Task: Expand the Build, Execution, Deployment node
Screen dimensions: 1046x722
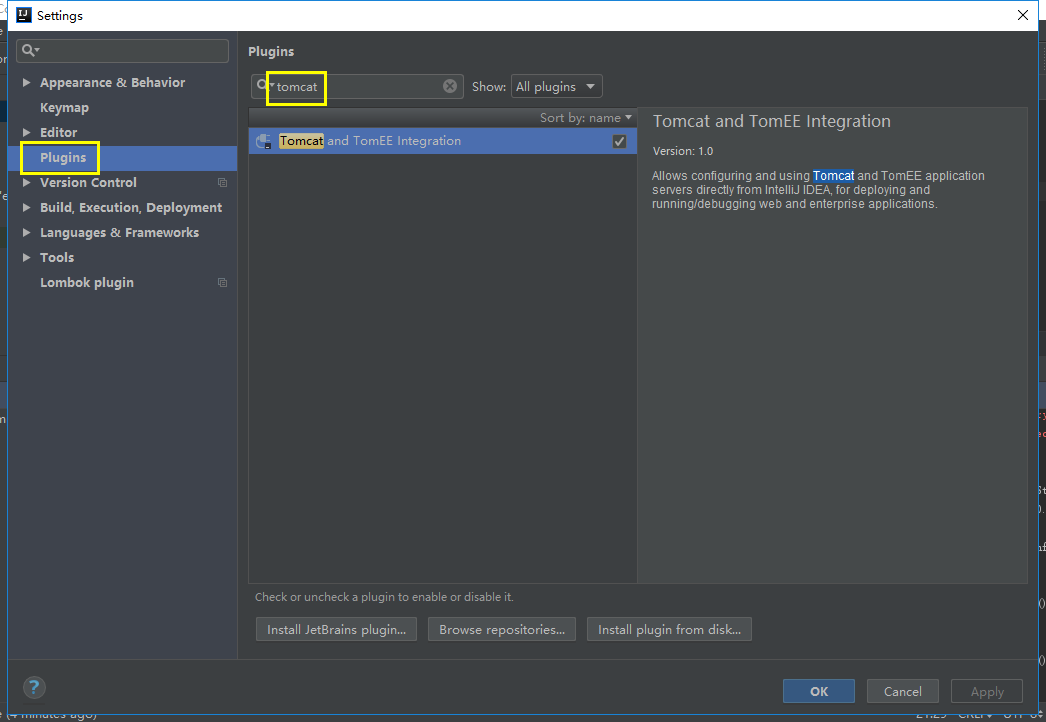Action: click(x=27, y=208)
